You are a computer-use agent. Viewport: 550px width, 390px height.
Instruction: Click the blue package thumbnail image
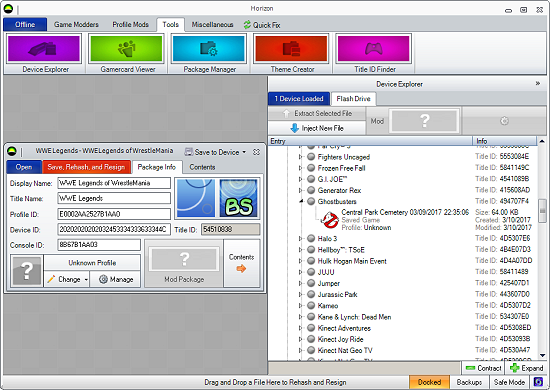coord(196,198)
